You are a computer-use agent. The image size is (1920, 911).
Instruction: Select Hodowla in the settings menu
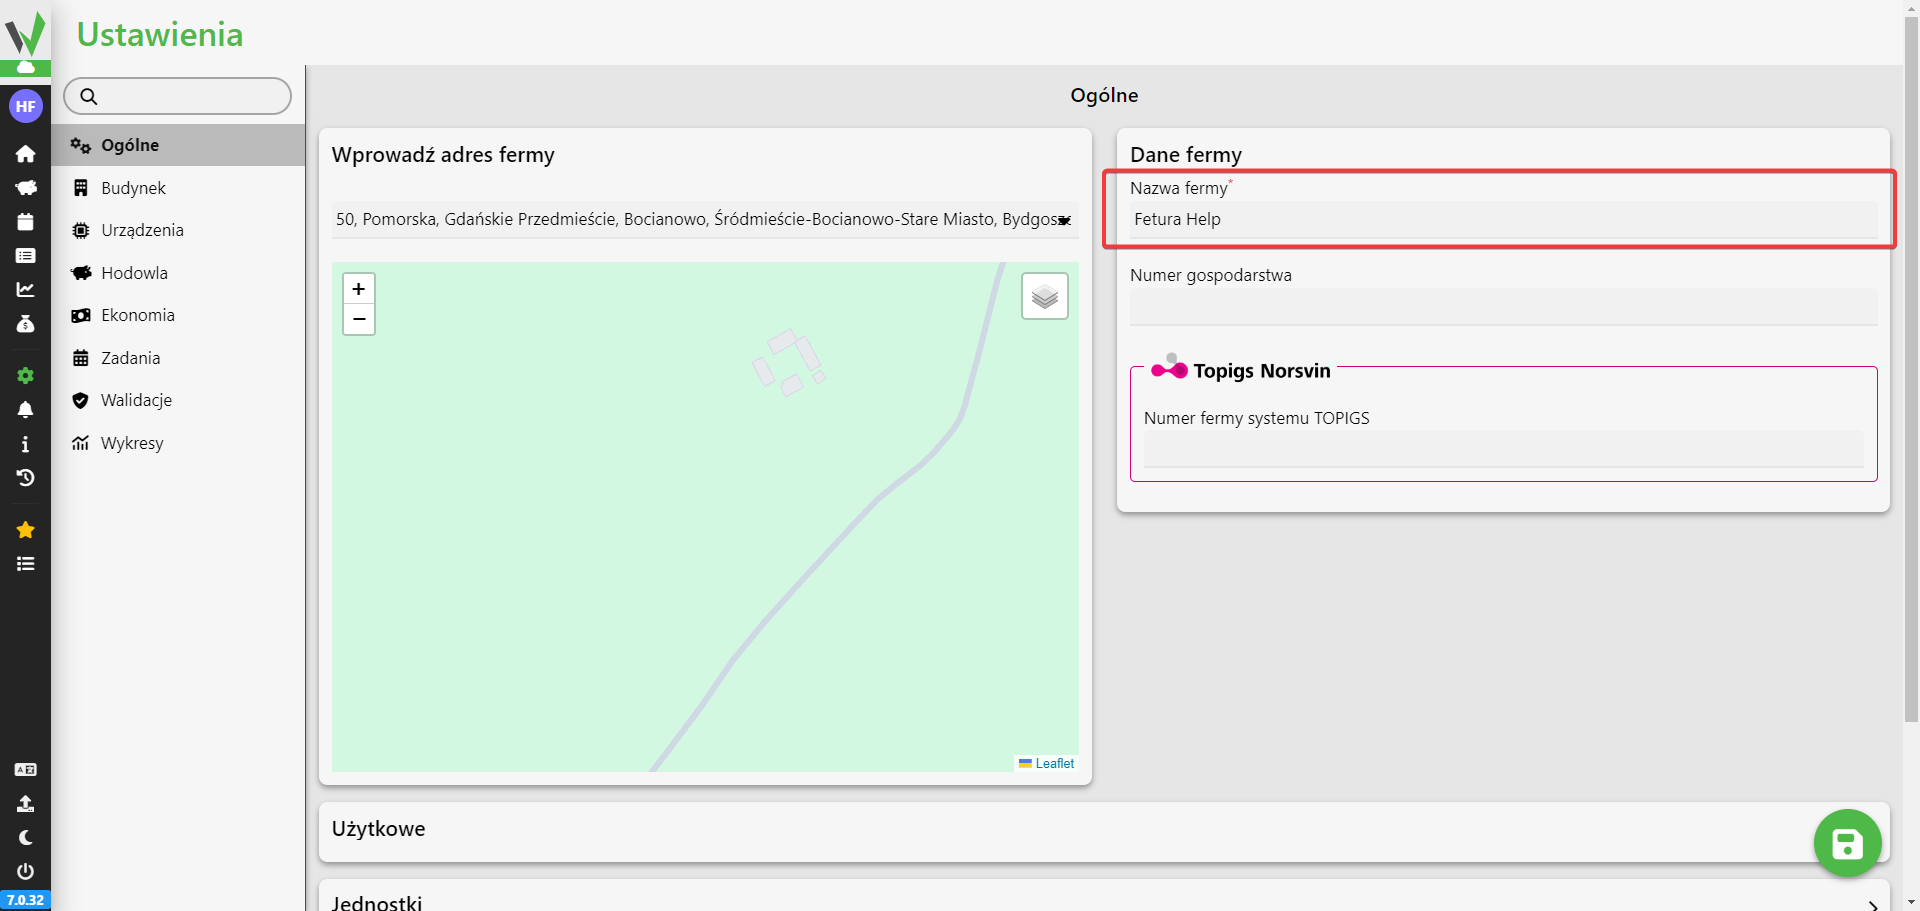[x=134, y=273]
